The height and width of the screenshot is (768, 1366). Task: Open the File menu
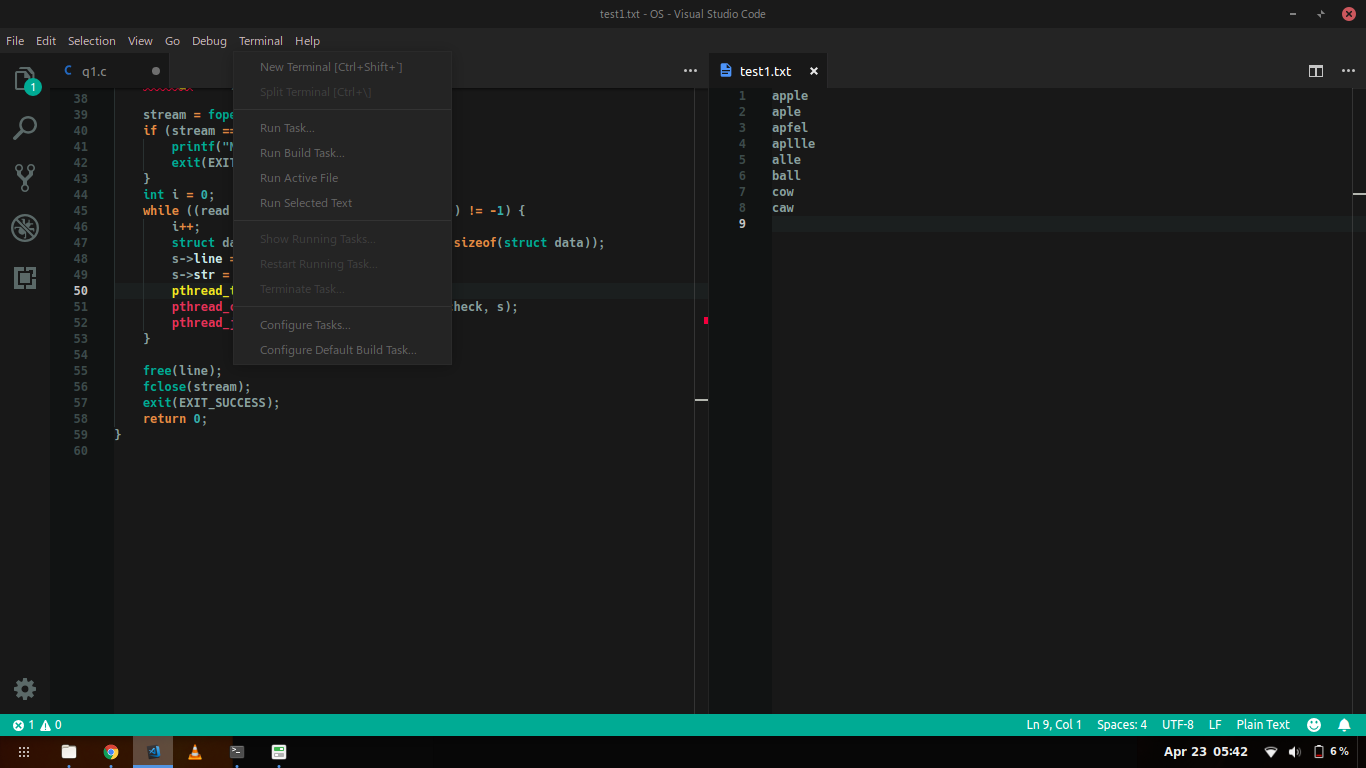tap(15, 41)
